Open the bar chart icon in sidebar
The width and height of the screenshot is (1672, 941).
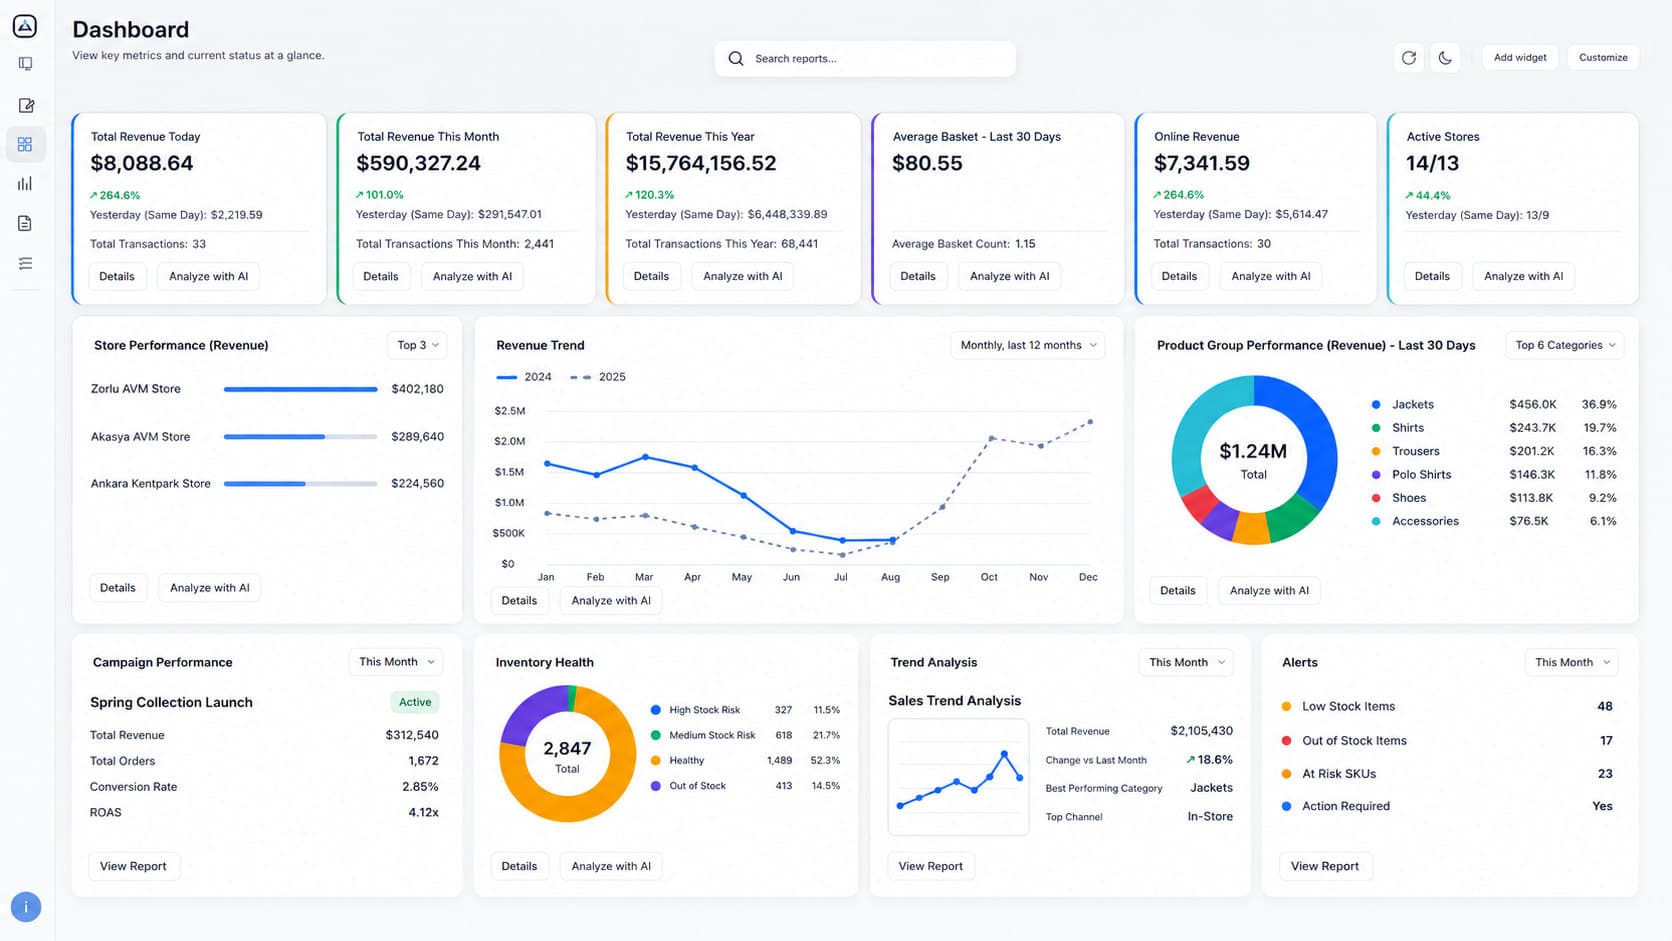click(x=25, y=183)
